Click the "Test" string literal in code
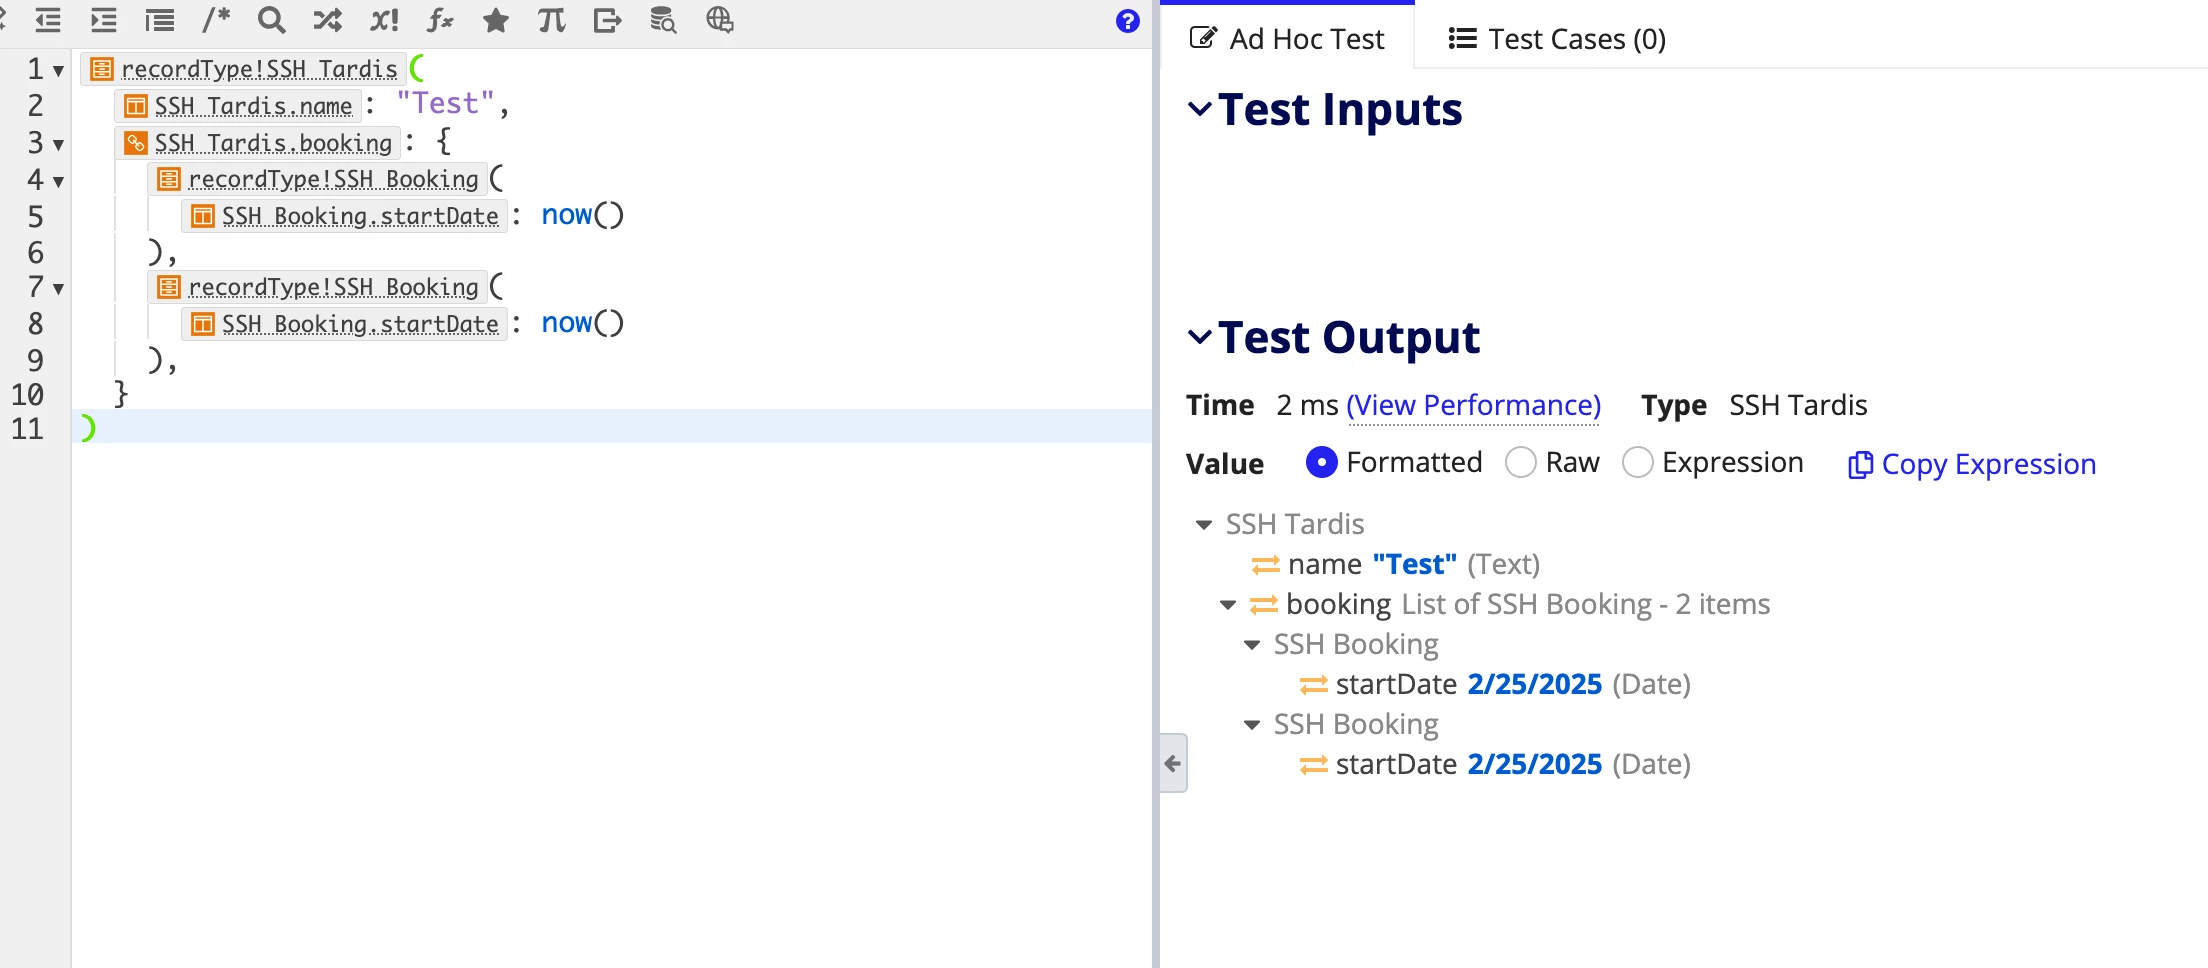Viewport: 2208px width, 968px height. [x=445, y=103]
